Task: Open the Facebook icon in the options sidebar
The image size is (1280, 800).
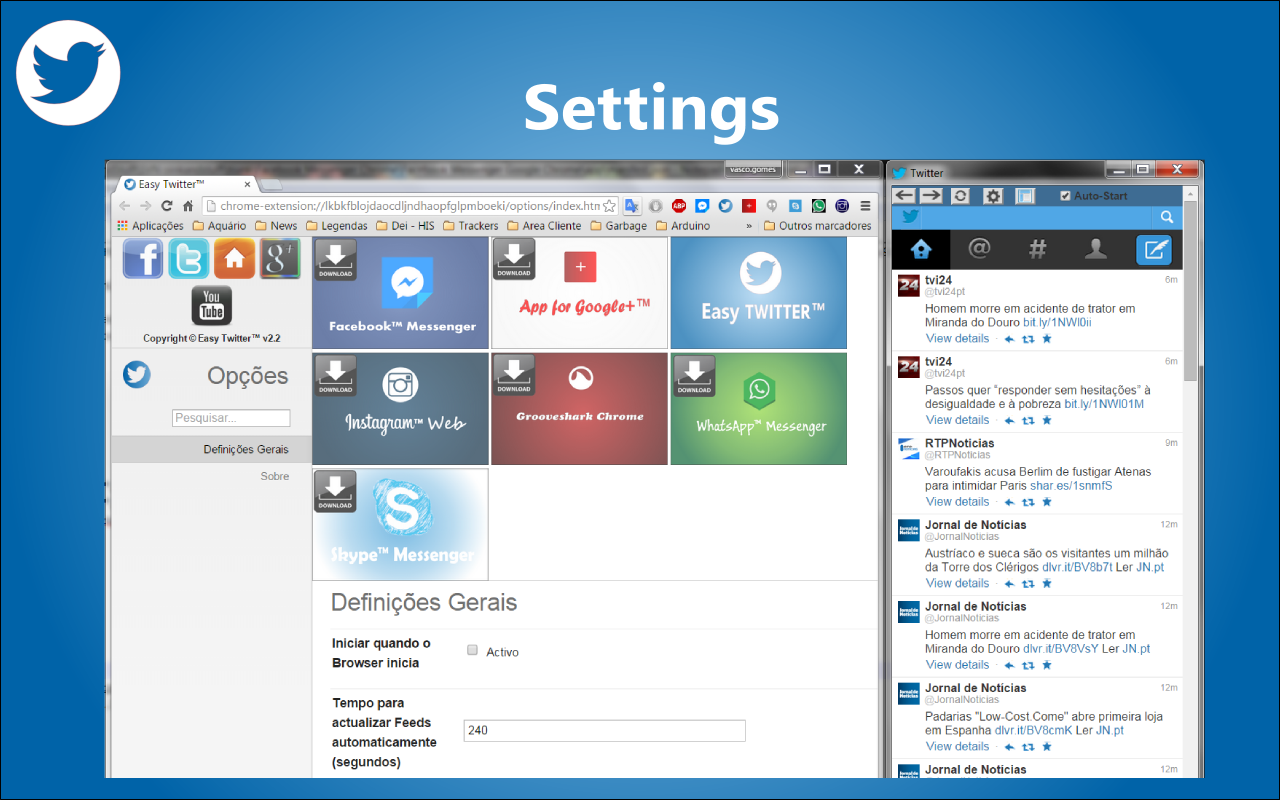Action: point(143,258)
